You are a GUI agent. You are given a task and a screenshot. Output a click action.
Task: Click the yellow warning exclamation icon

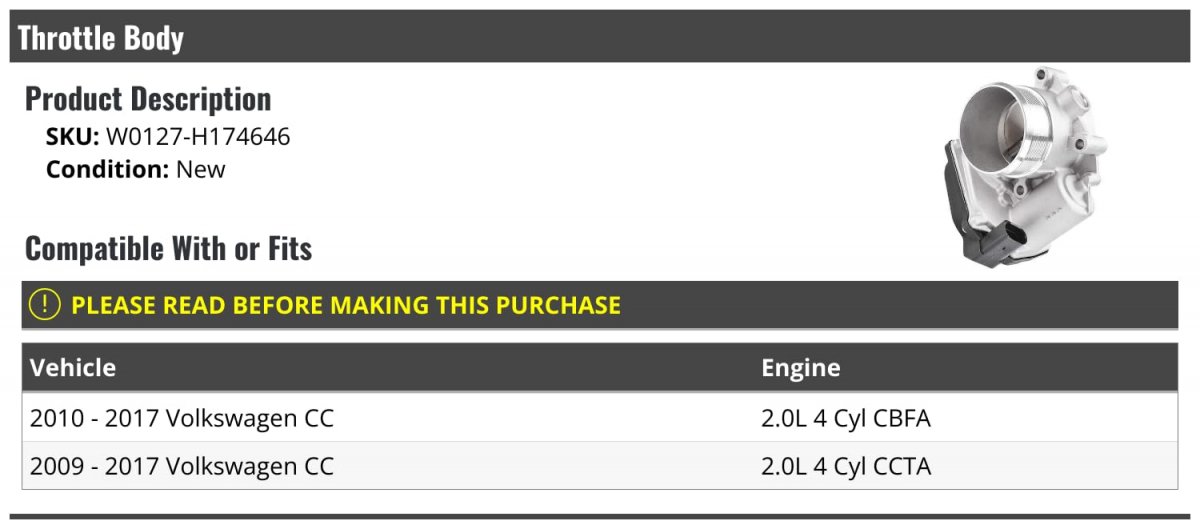[x=46, y=305]
